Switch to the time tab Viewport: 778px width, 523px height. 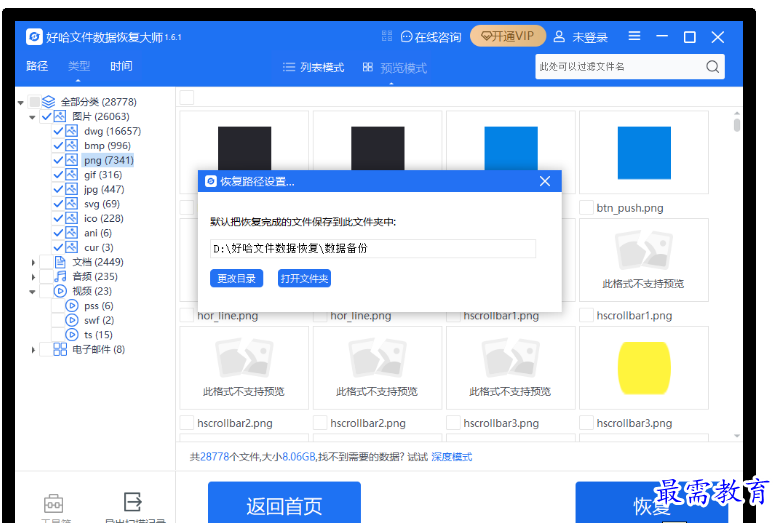pos(121,66)
